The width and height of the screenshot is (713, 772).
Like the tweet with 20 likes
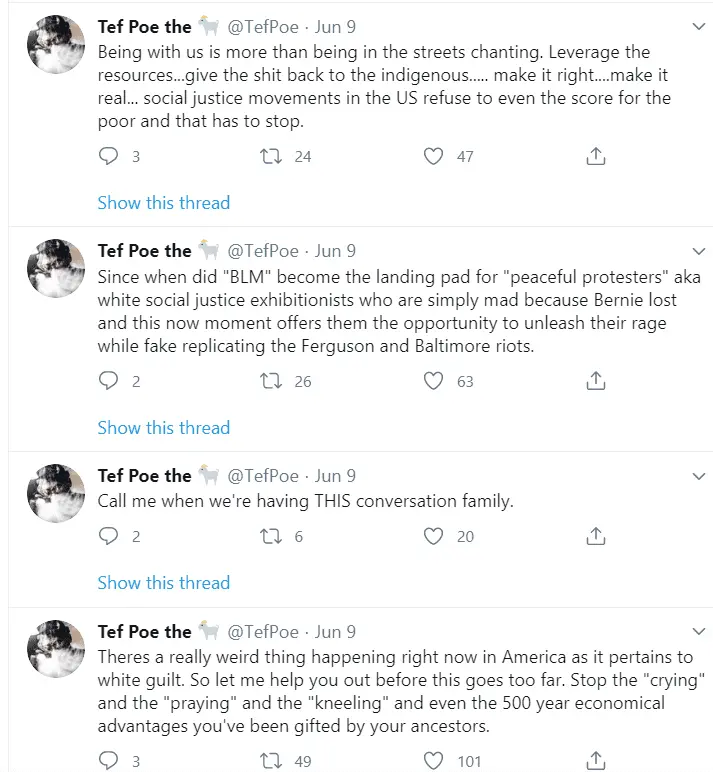pyautogui.click(x=433, y=537)
